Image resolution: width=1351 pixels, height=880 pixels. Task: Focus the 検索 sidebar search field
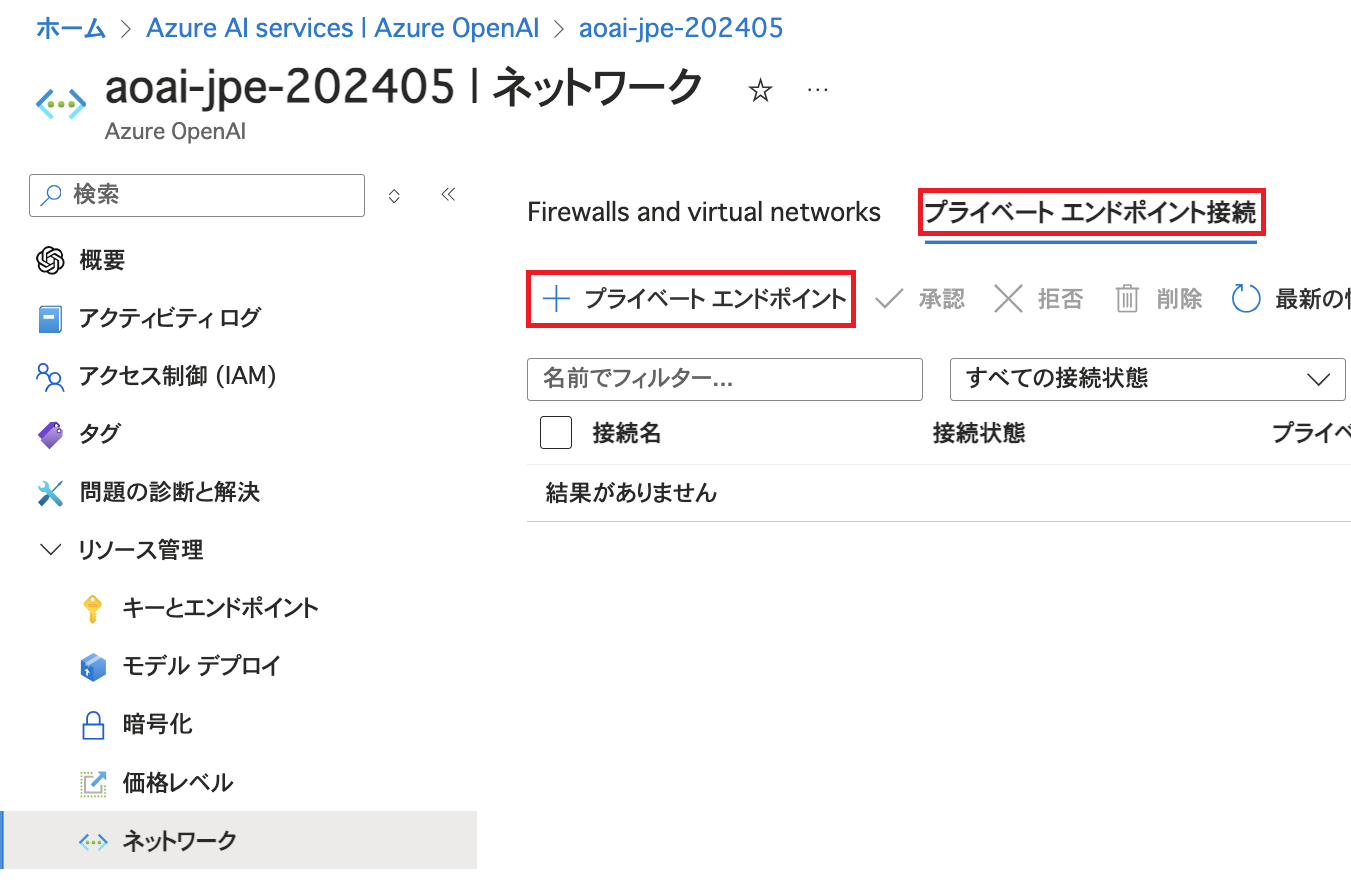[197, 195]
